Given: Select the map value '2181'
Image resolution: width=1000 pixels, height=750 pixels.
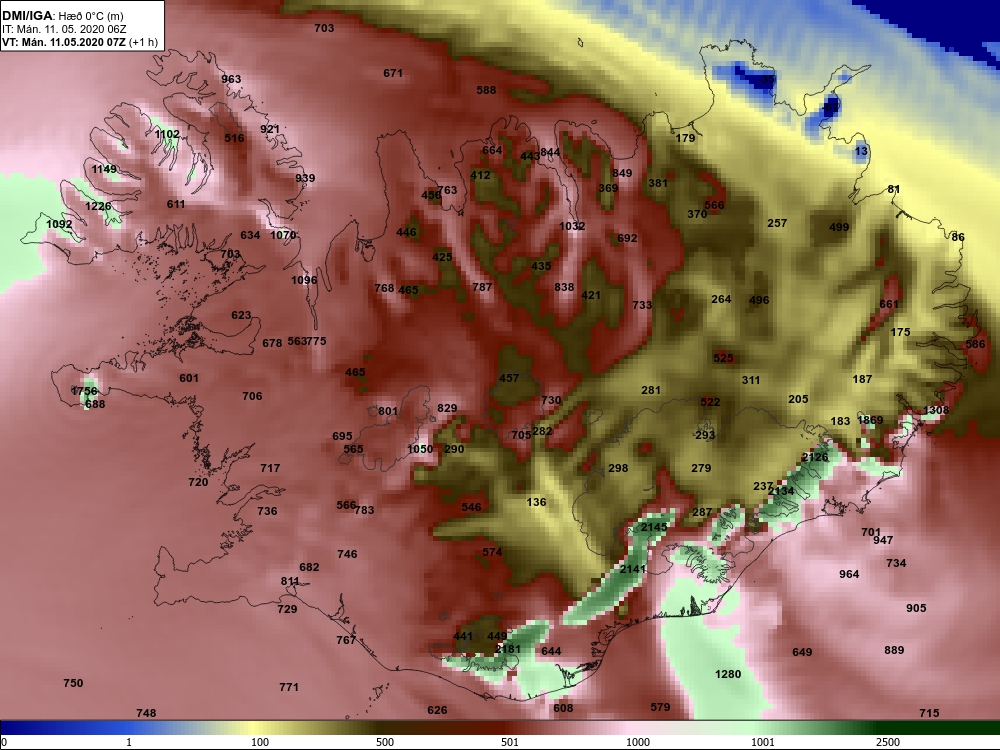Looking at the screenshot, I should (508, 649).
